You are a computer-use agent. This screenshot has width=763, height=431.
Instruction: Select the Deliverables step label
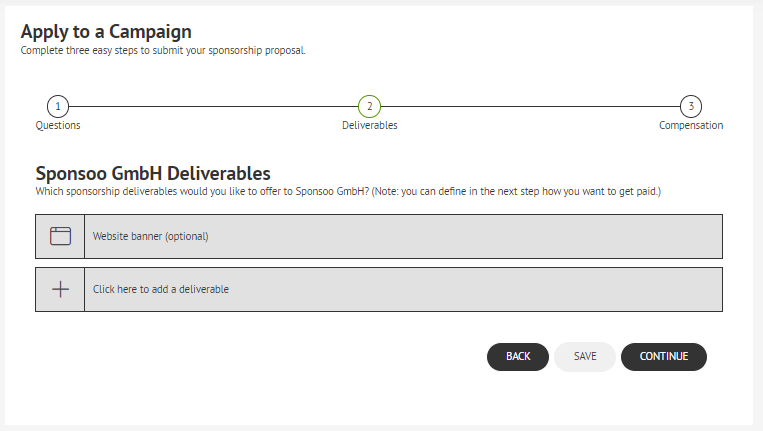pyautogui.click(x=369, y=126)
